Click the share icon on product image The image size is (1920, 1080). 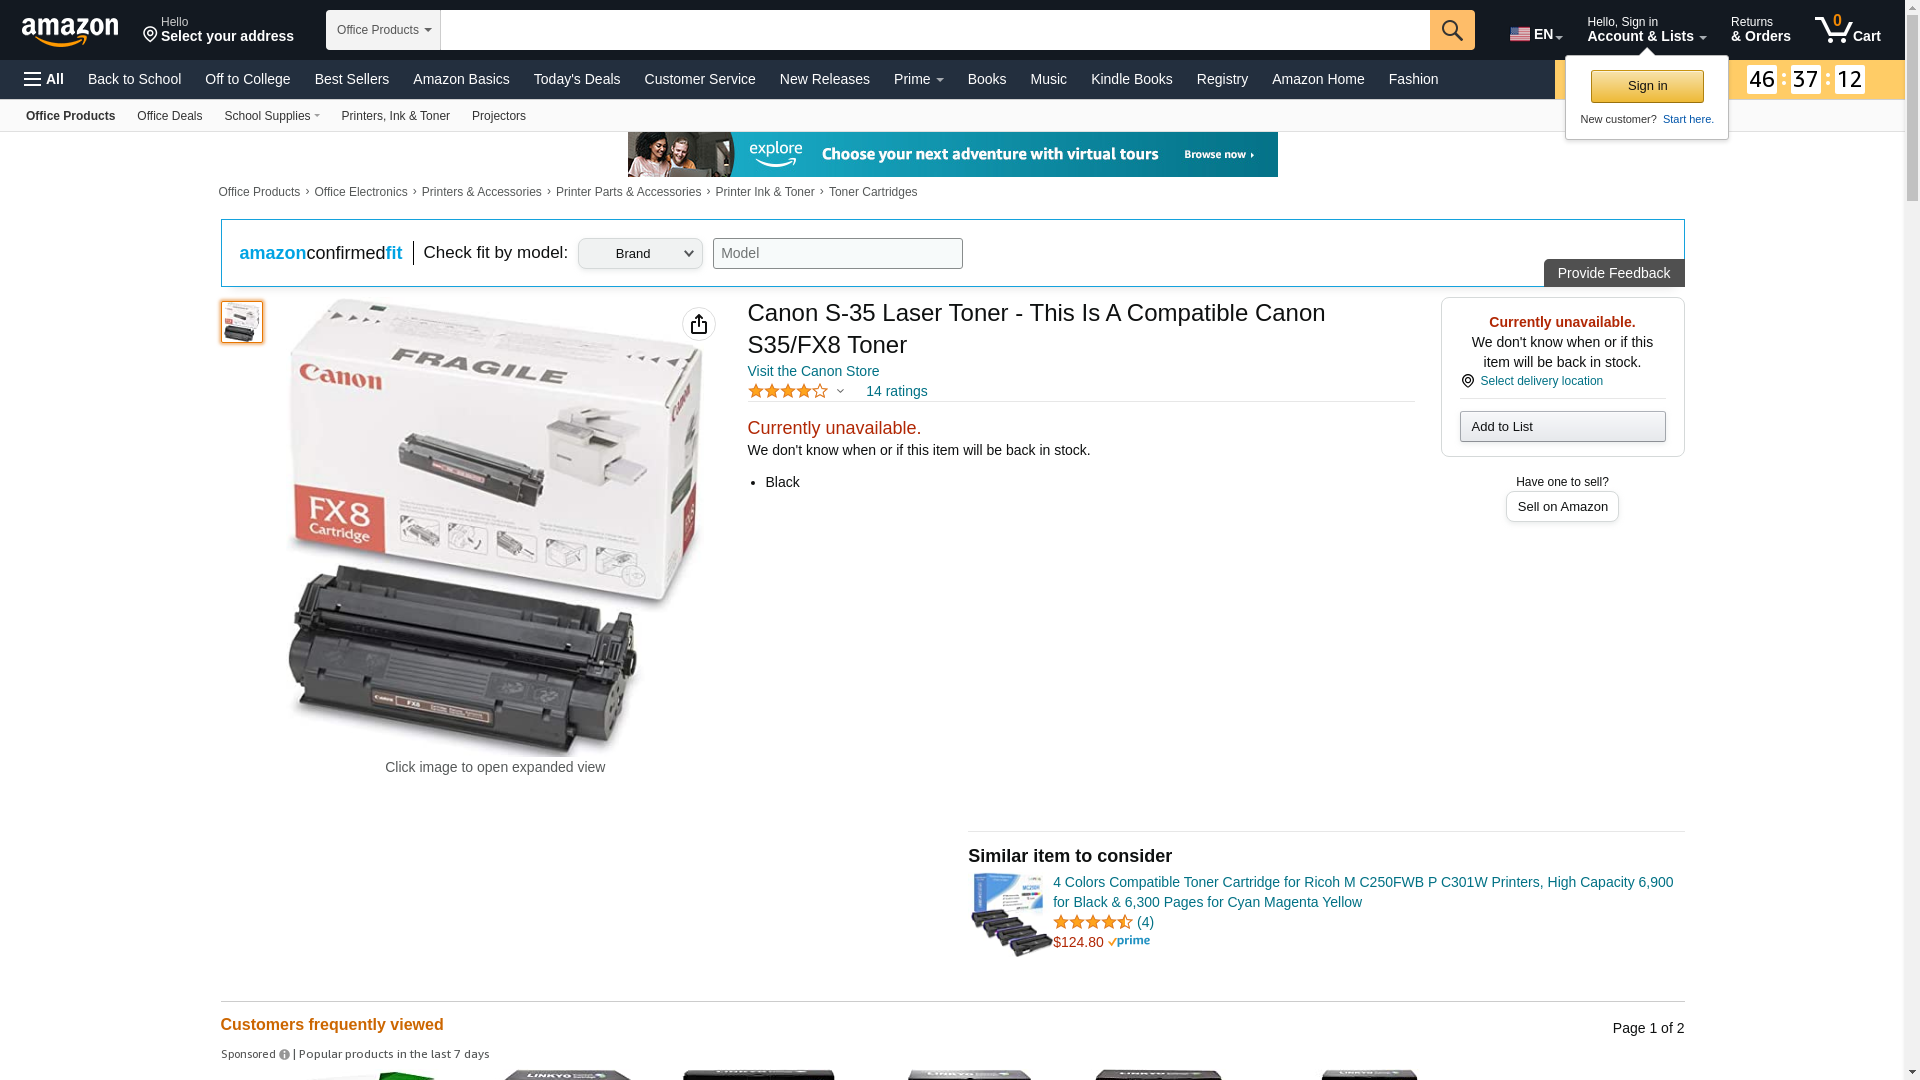click(x=699, y=324)
